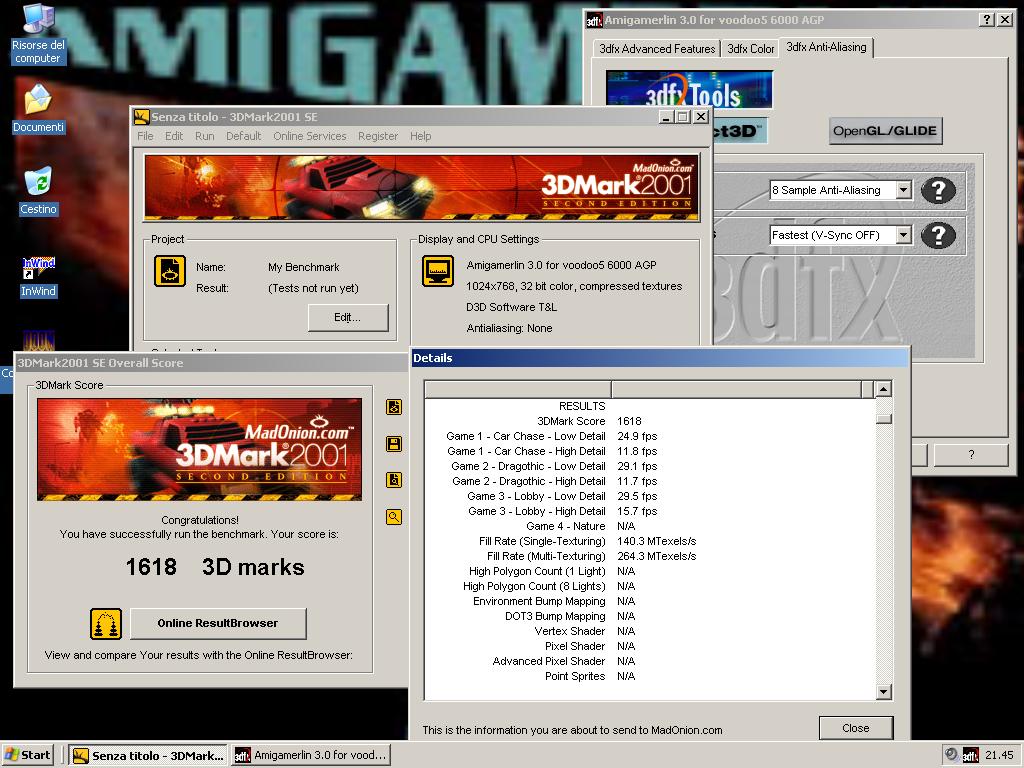Select the Vertex Shader row
This screenshot has width=1024, height=768.
650,632
